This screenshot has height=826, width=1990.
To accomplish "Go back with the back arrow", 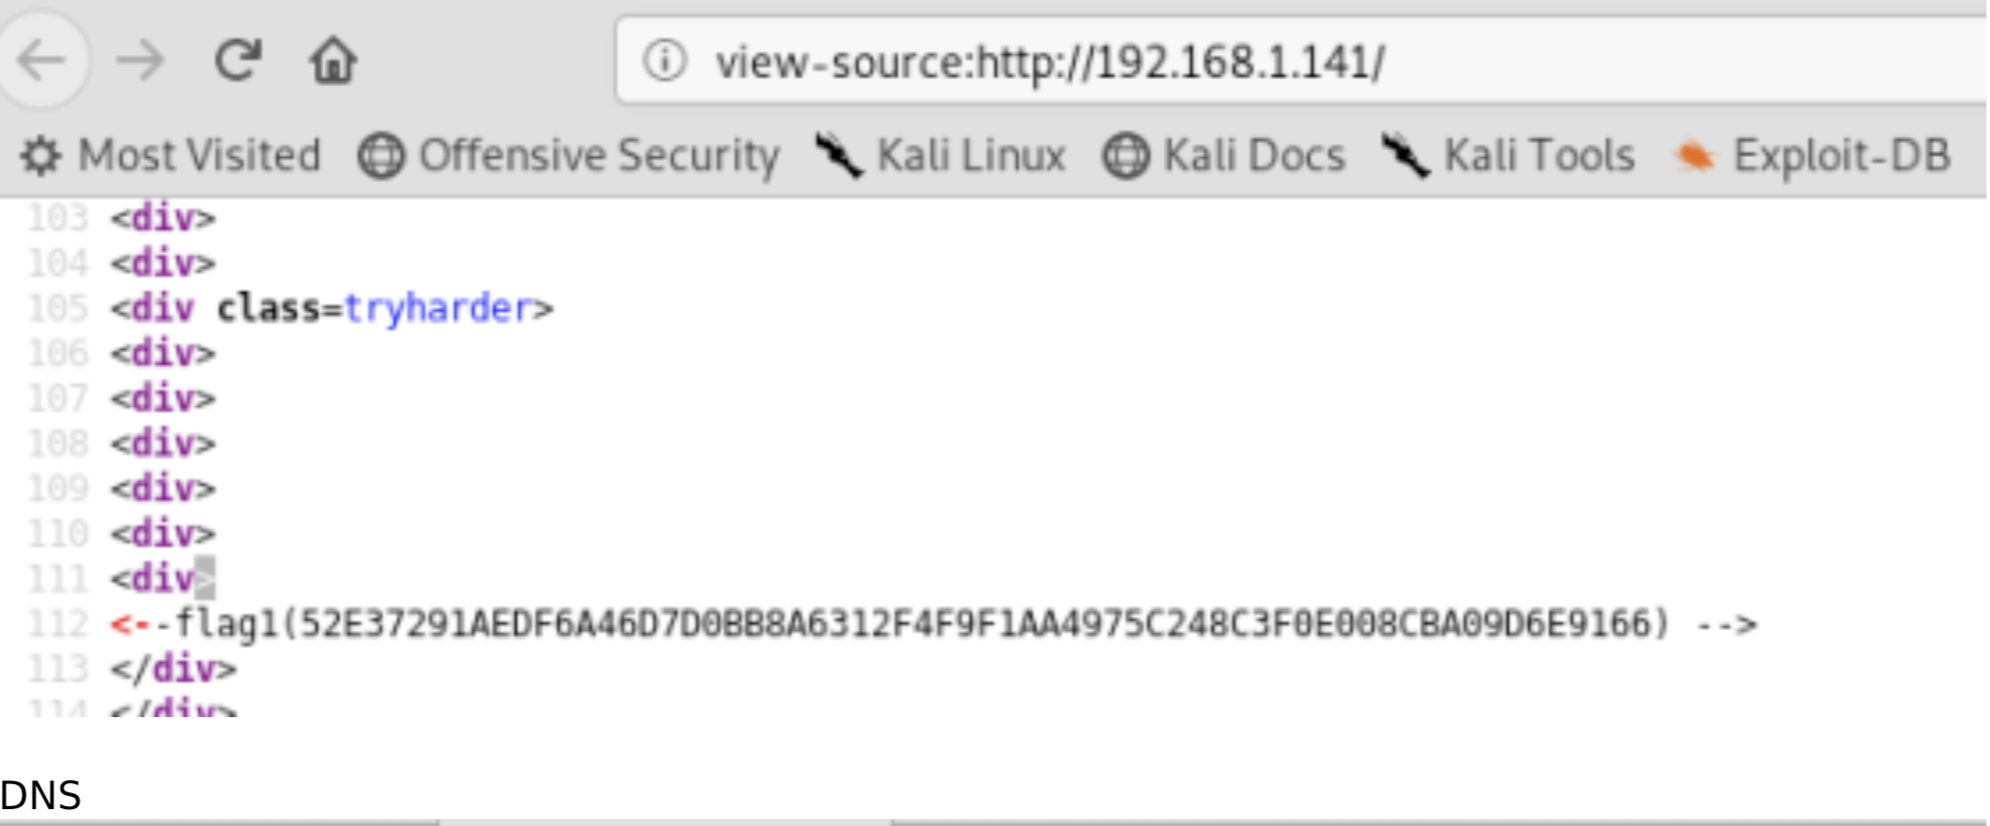I will [x=42, y=61].
